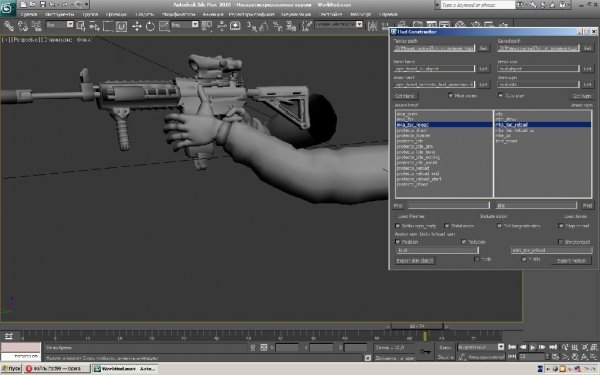The image size is (600, 375).
Task: Click the New Scene icon in the quick access toolbar
Action: 24,5
